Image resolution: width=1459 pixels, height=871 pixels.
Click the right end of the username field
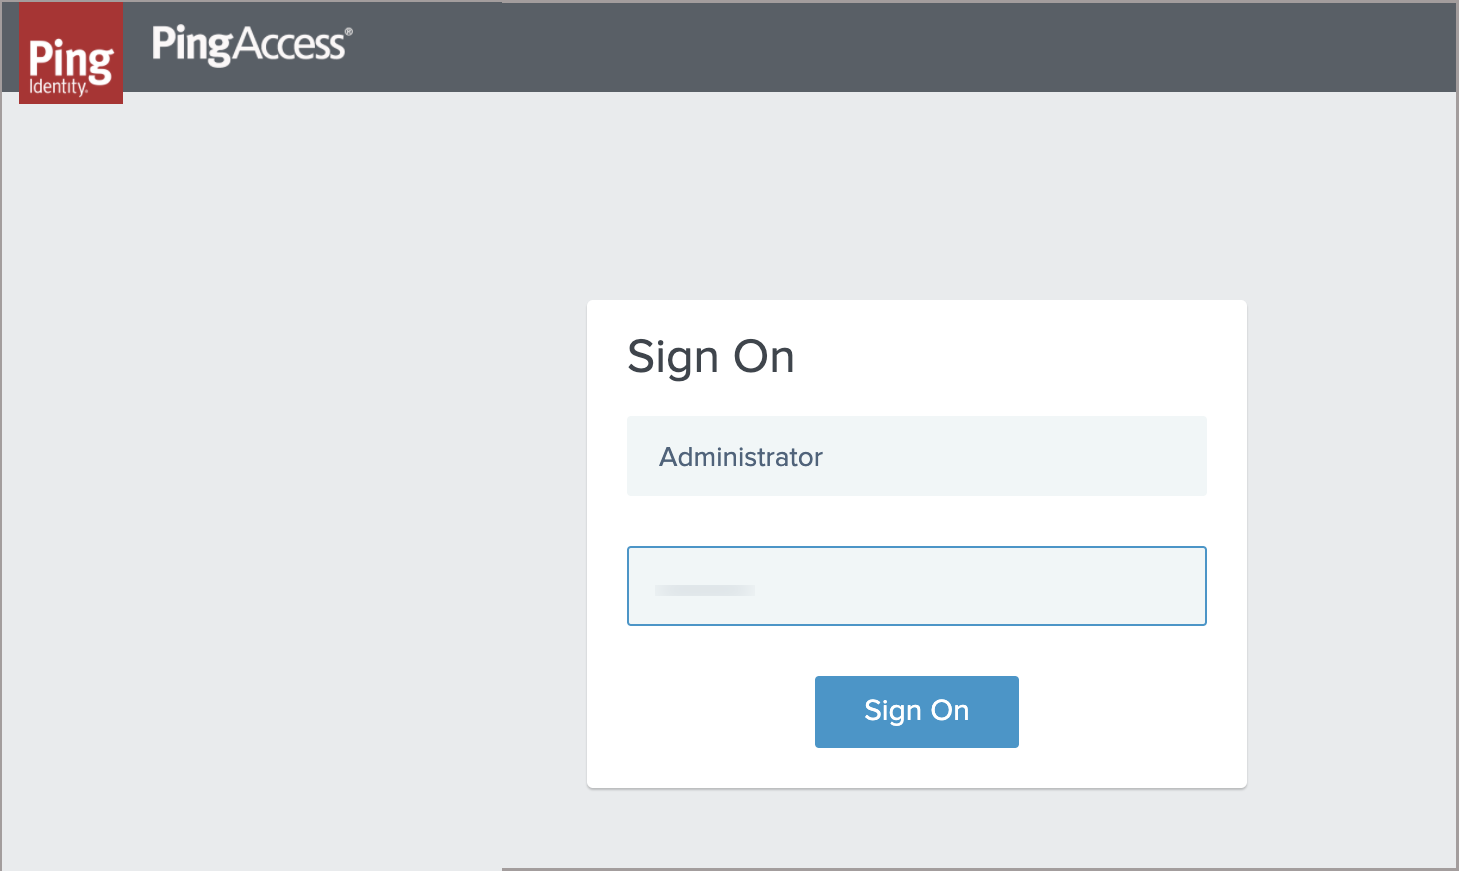1180,456
